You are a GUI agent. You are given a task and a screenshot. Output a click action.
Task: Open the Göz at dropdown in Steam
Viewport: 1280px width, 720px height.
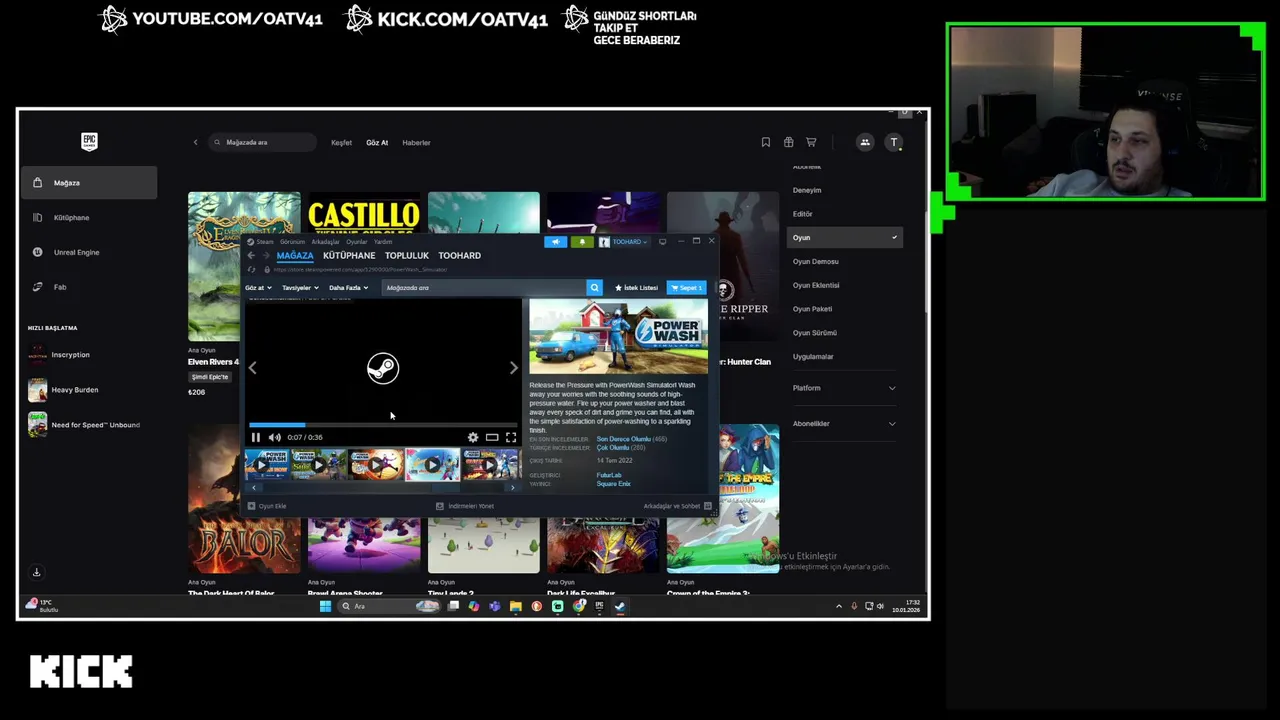click(258, 288)
